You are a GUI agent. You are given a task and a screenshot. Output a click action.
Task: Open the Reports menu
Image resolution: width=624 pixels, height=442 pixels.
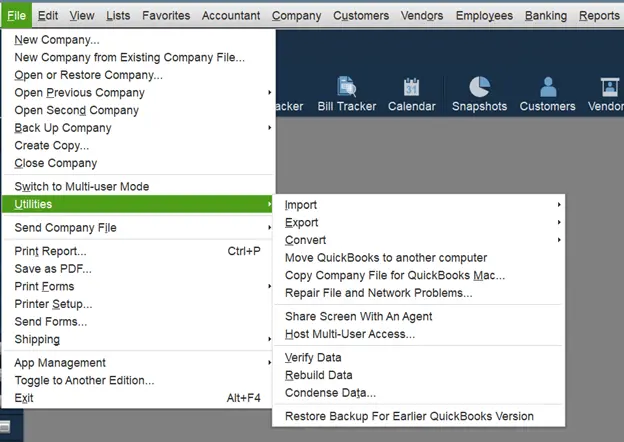pyautogui.click(x=599, y=16)
